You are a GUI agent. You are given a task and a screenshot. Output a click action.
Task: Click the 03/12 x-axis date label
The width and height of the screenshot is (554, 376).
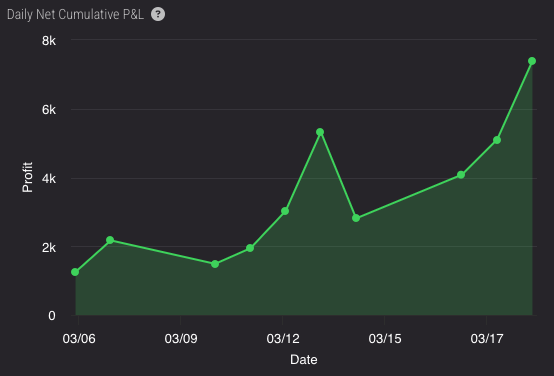pos(283,339)
